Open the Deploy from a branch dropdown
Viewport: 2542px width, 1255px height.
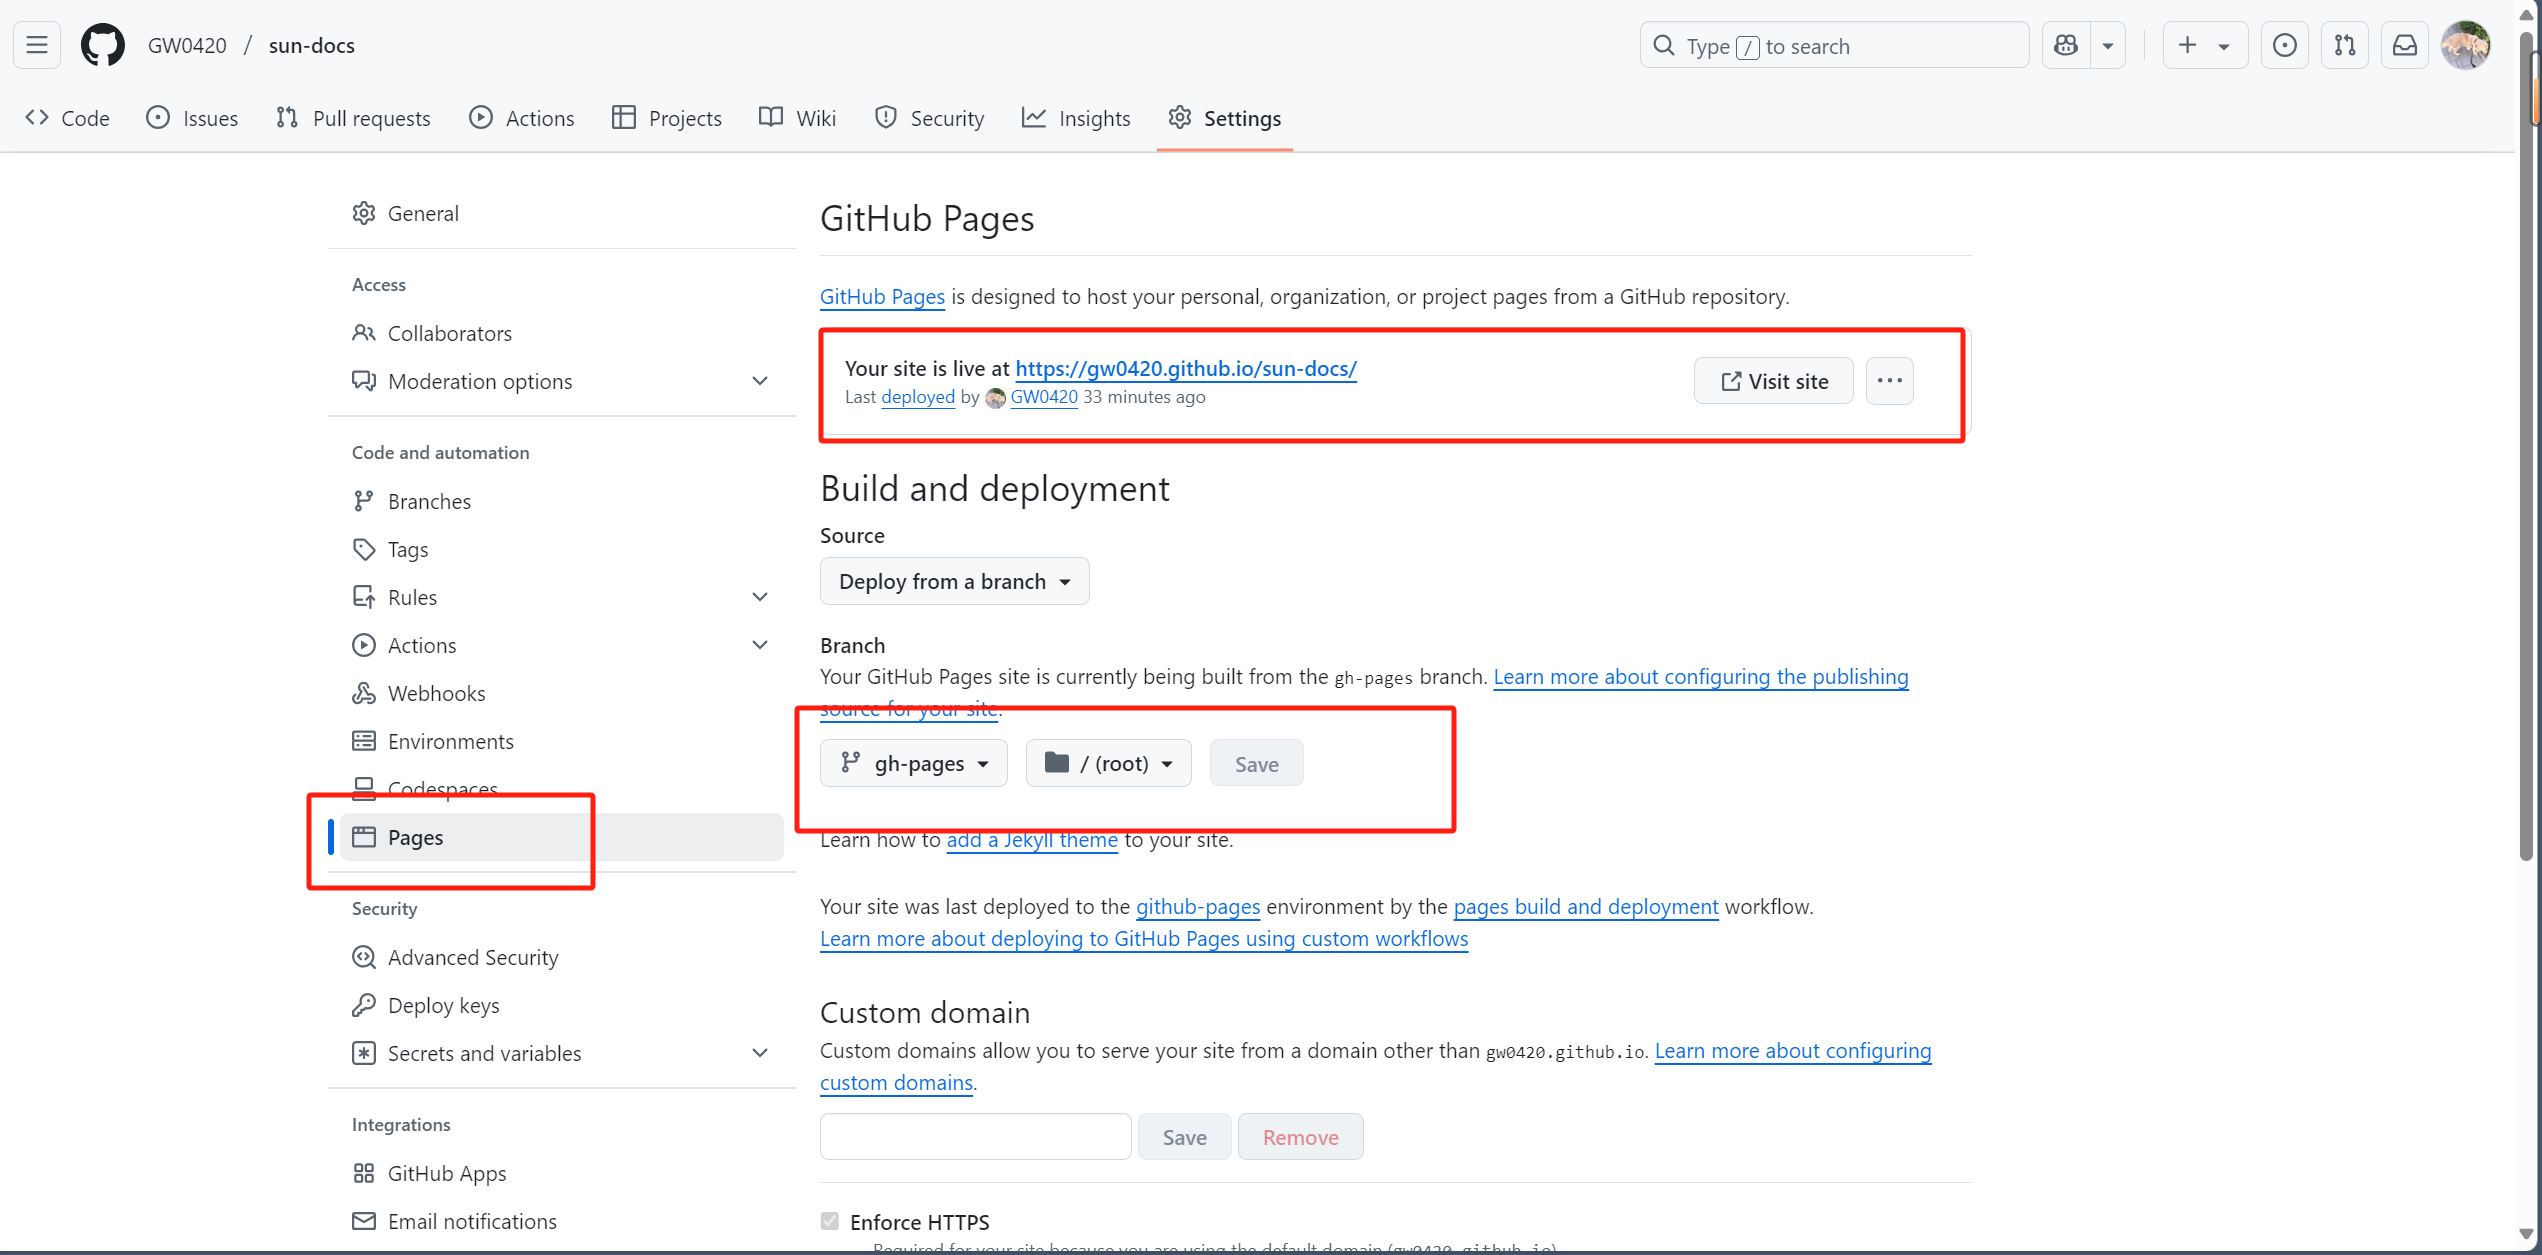[x=954, y=581]
